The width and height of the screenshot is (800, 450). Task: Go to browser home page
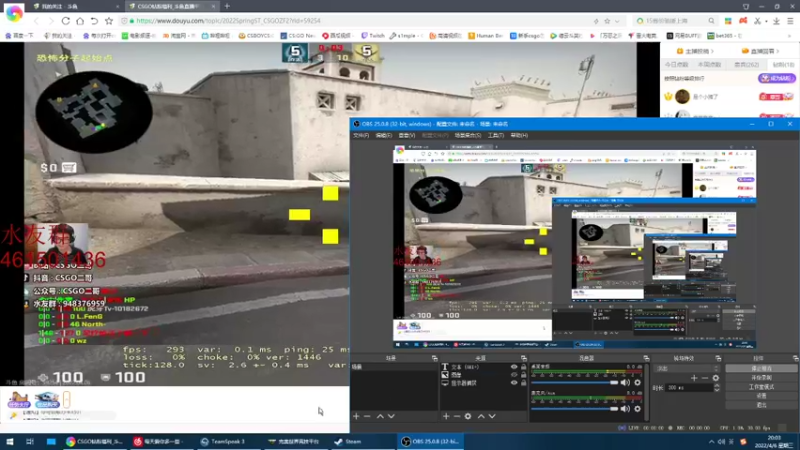tap(80, 21)
